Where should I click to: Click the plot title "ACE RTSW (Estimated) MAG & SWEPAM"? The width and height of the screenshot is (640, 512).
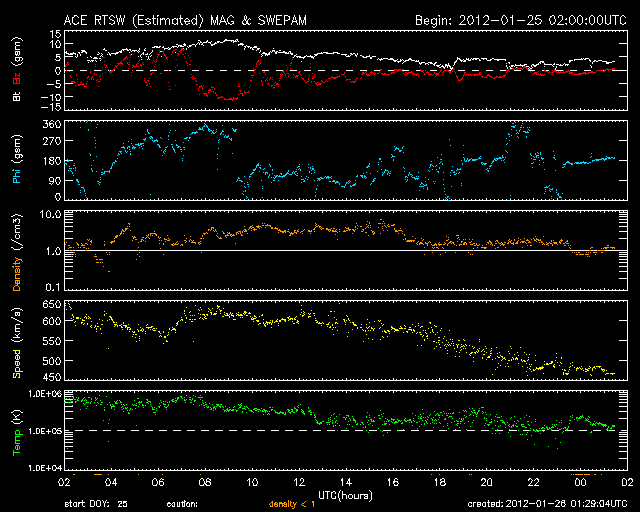[x=185, y=20]
